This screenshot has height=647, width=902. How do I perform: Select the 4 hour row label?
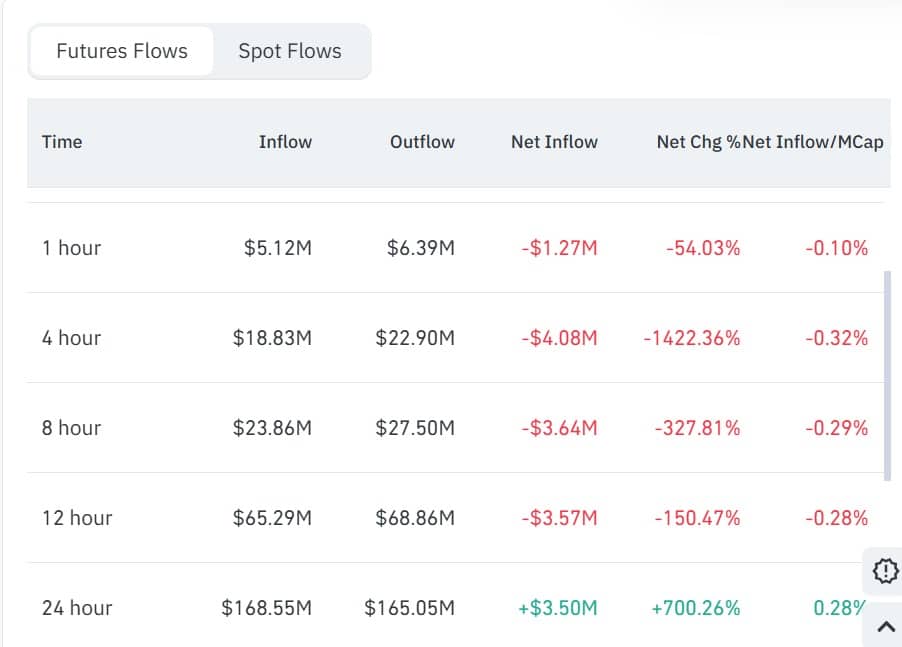click(x=71, y=338)
